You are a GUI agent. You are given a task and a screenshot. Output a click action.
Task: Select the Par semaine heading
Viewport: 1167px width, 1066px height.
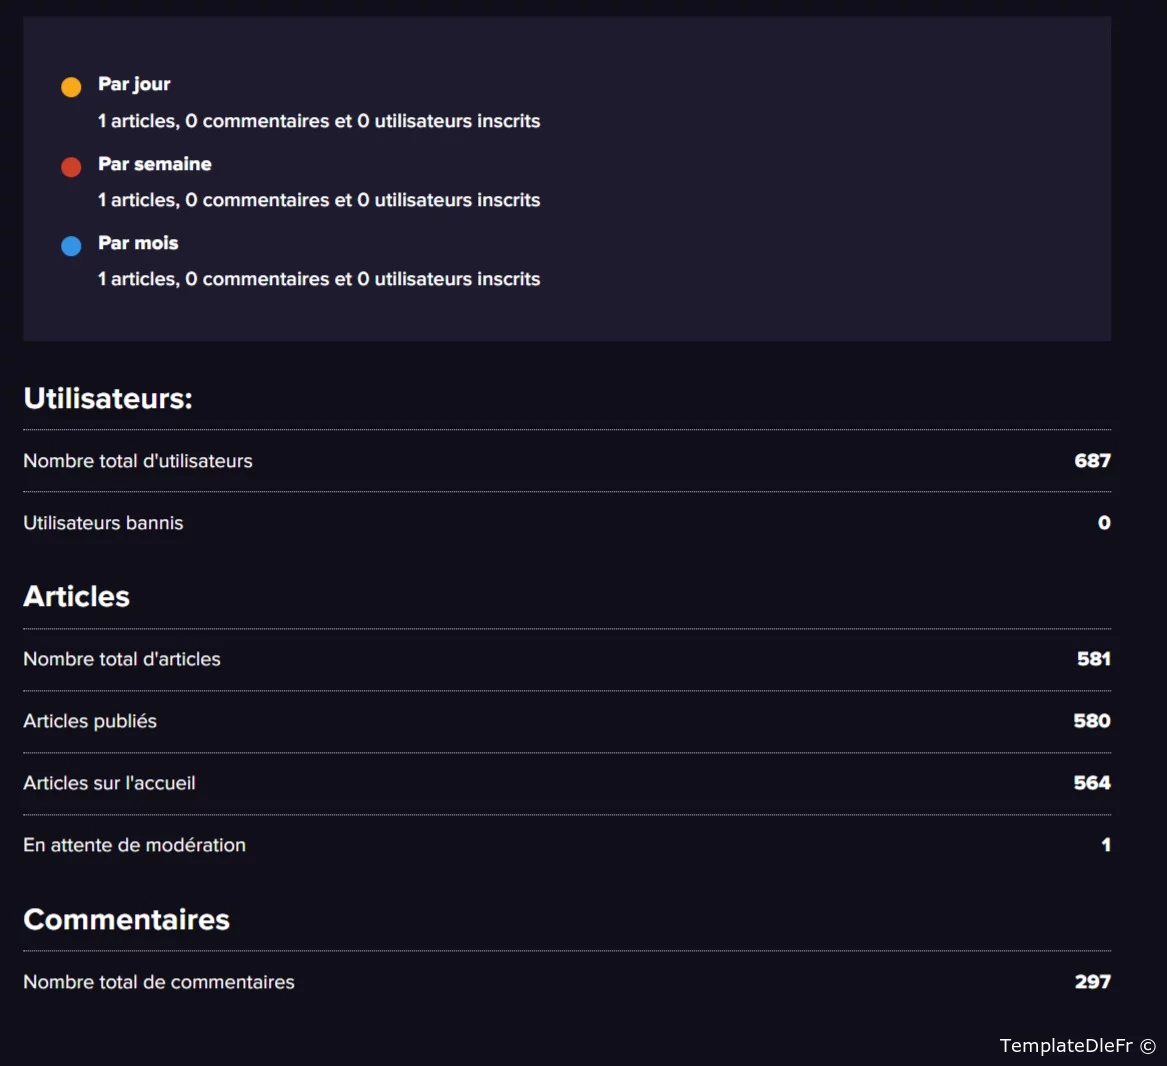155,164
